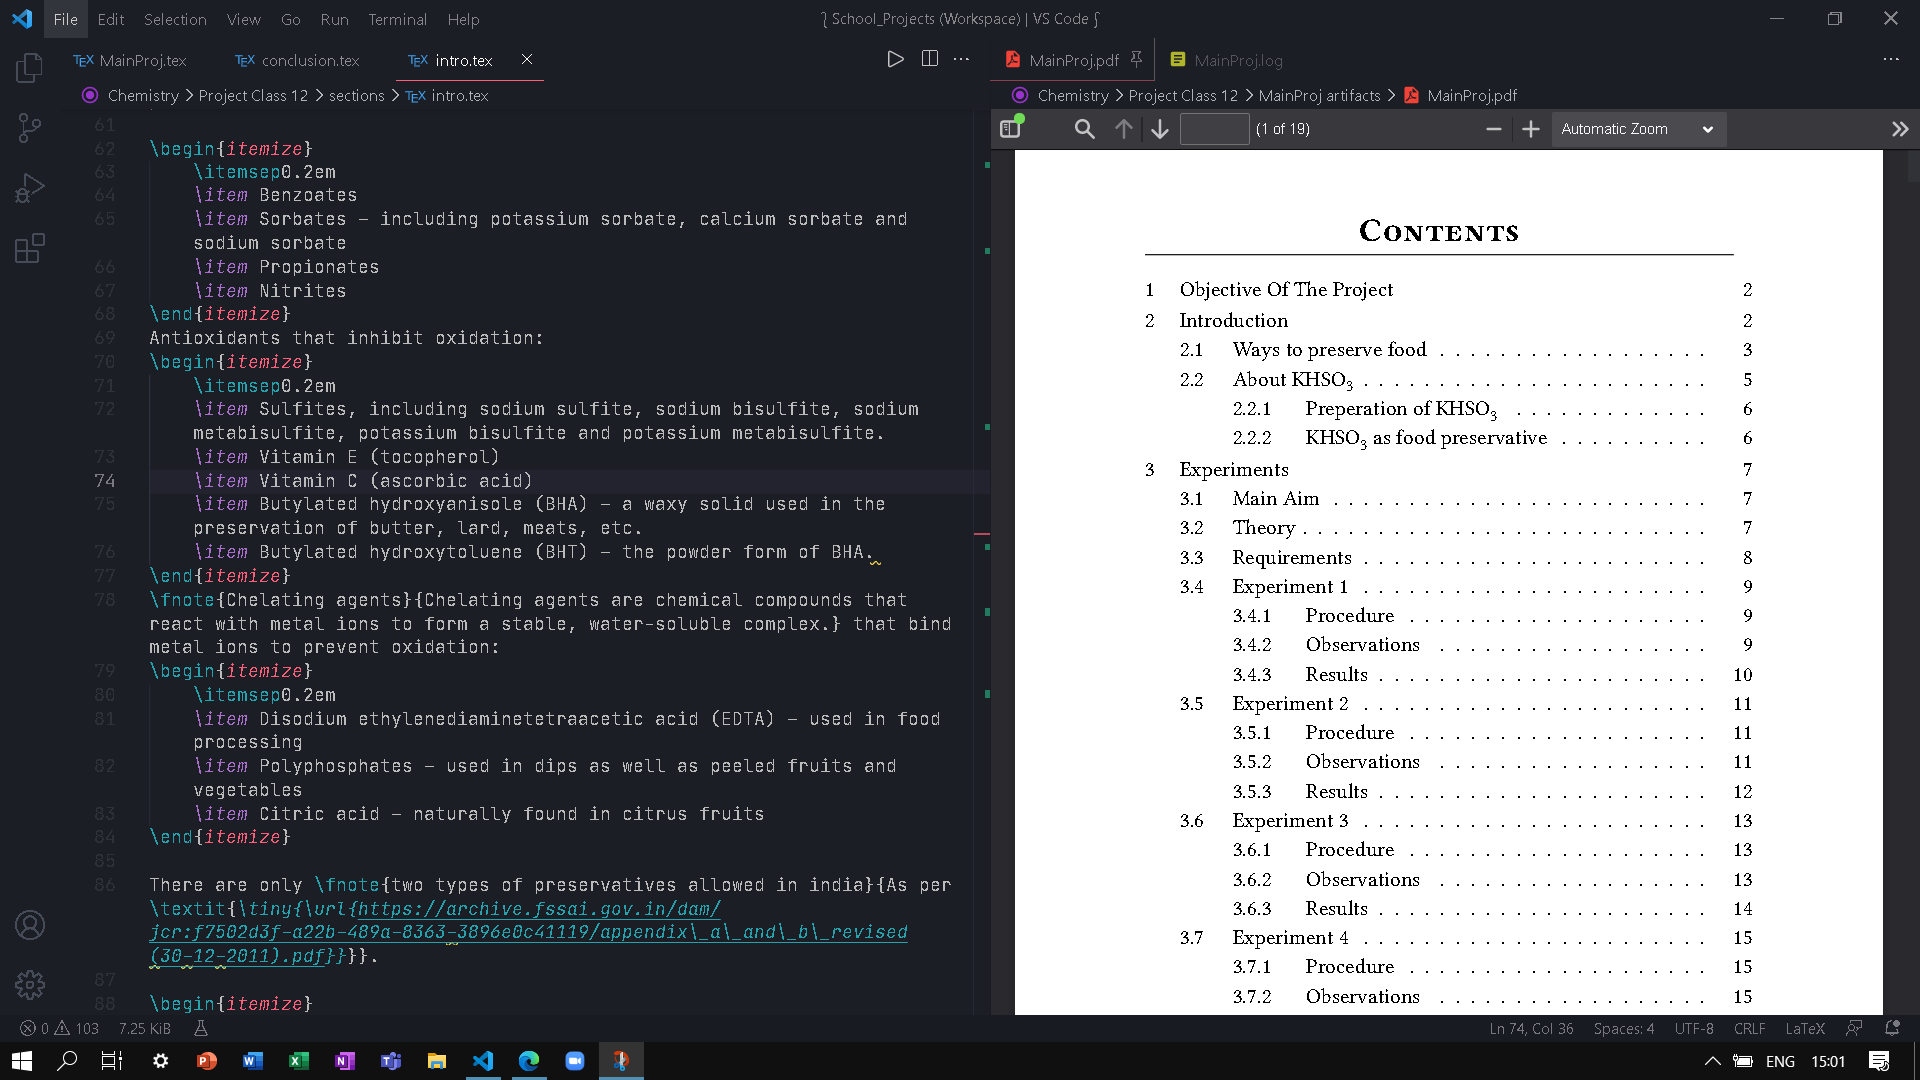The image size is (1920, 1080).
Task: Expand PDF toolbar with double-chevron icon
Action: coord(1899,128)
